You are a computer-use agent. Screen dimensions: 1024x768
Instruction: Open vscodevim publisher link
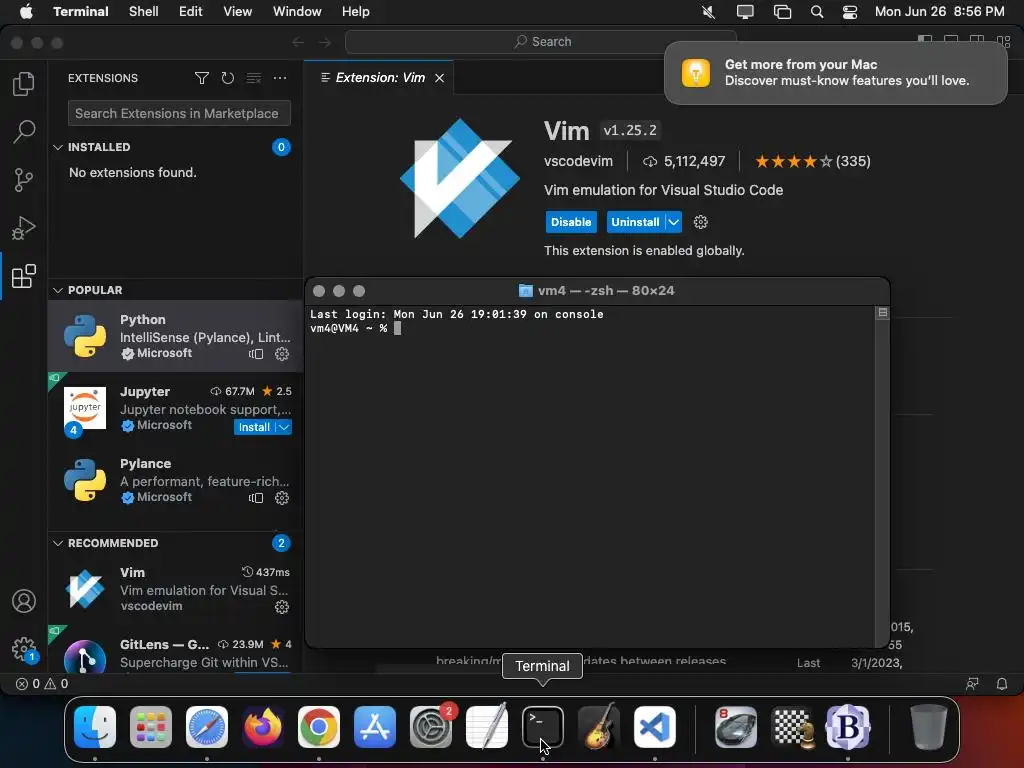579,161
